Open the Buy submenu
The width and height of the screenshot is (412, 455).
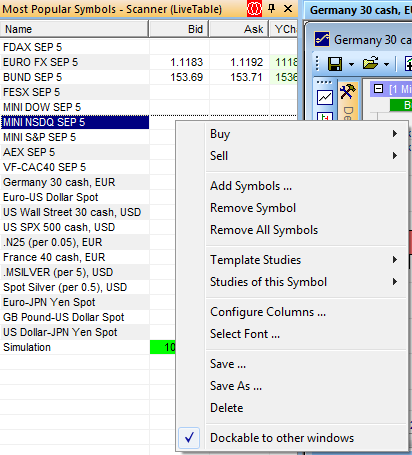point(306,134)
